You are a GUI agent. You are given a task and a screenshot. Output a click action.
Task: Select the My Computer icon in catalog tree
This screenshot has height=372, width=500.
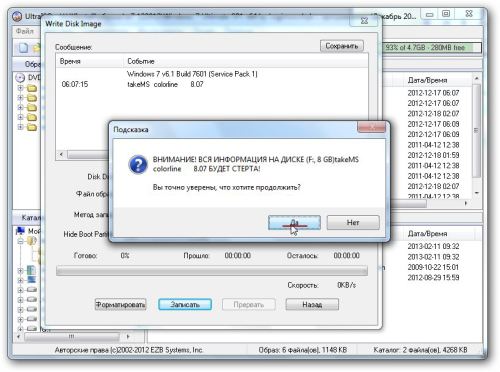pos(20,231)
